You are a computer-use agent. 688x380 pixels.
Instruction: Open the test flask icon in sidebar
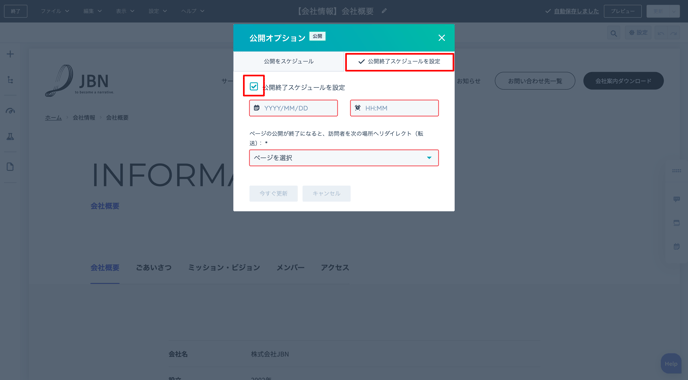coord(10,137)
